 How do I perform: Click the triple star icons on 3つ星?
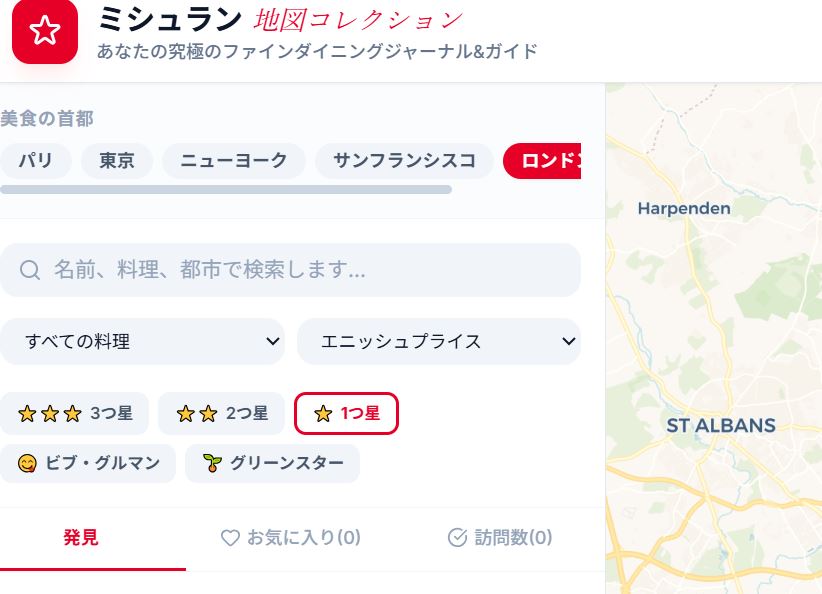50,414
